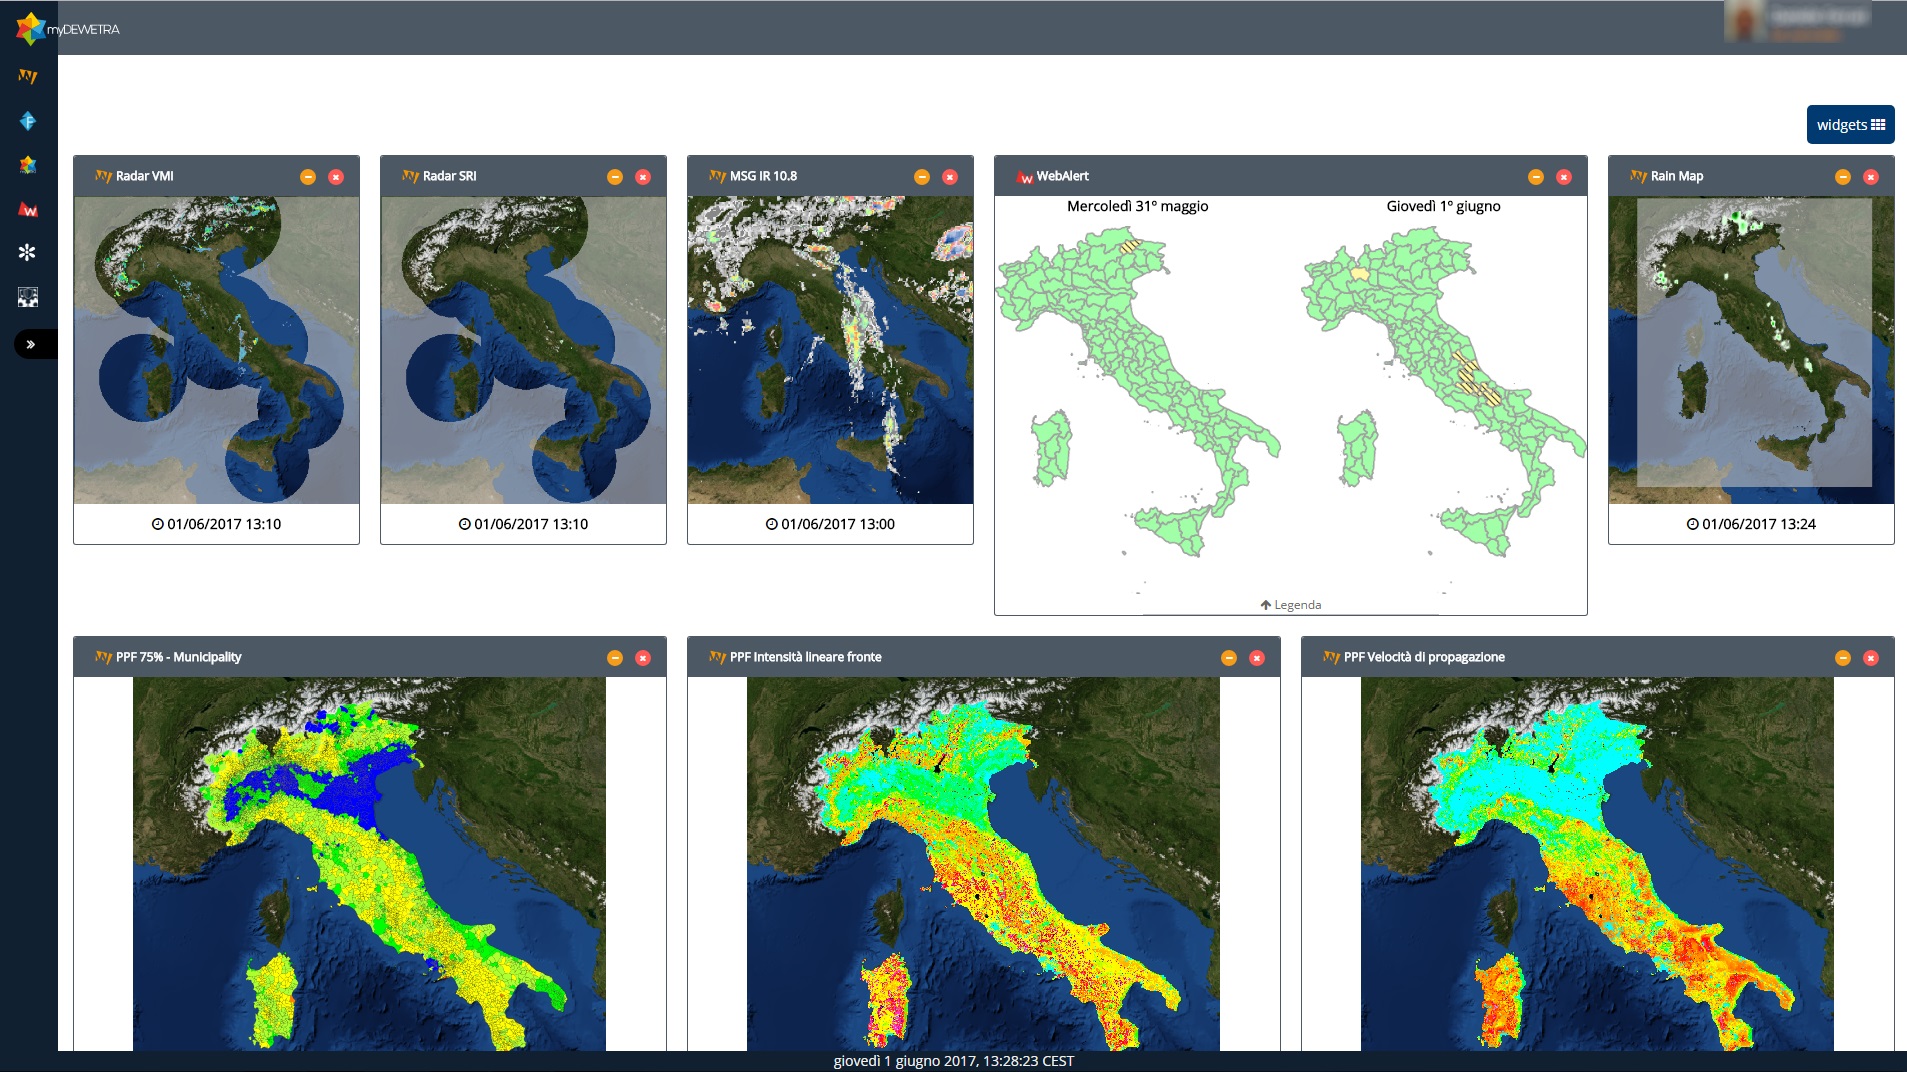Open the user profile in header
This screenshot has height=1072, width=1907.
1802,22
